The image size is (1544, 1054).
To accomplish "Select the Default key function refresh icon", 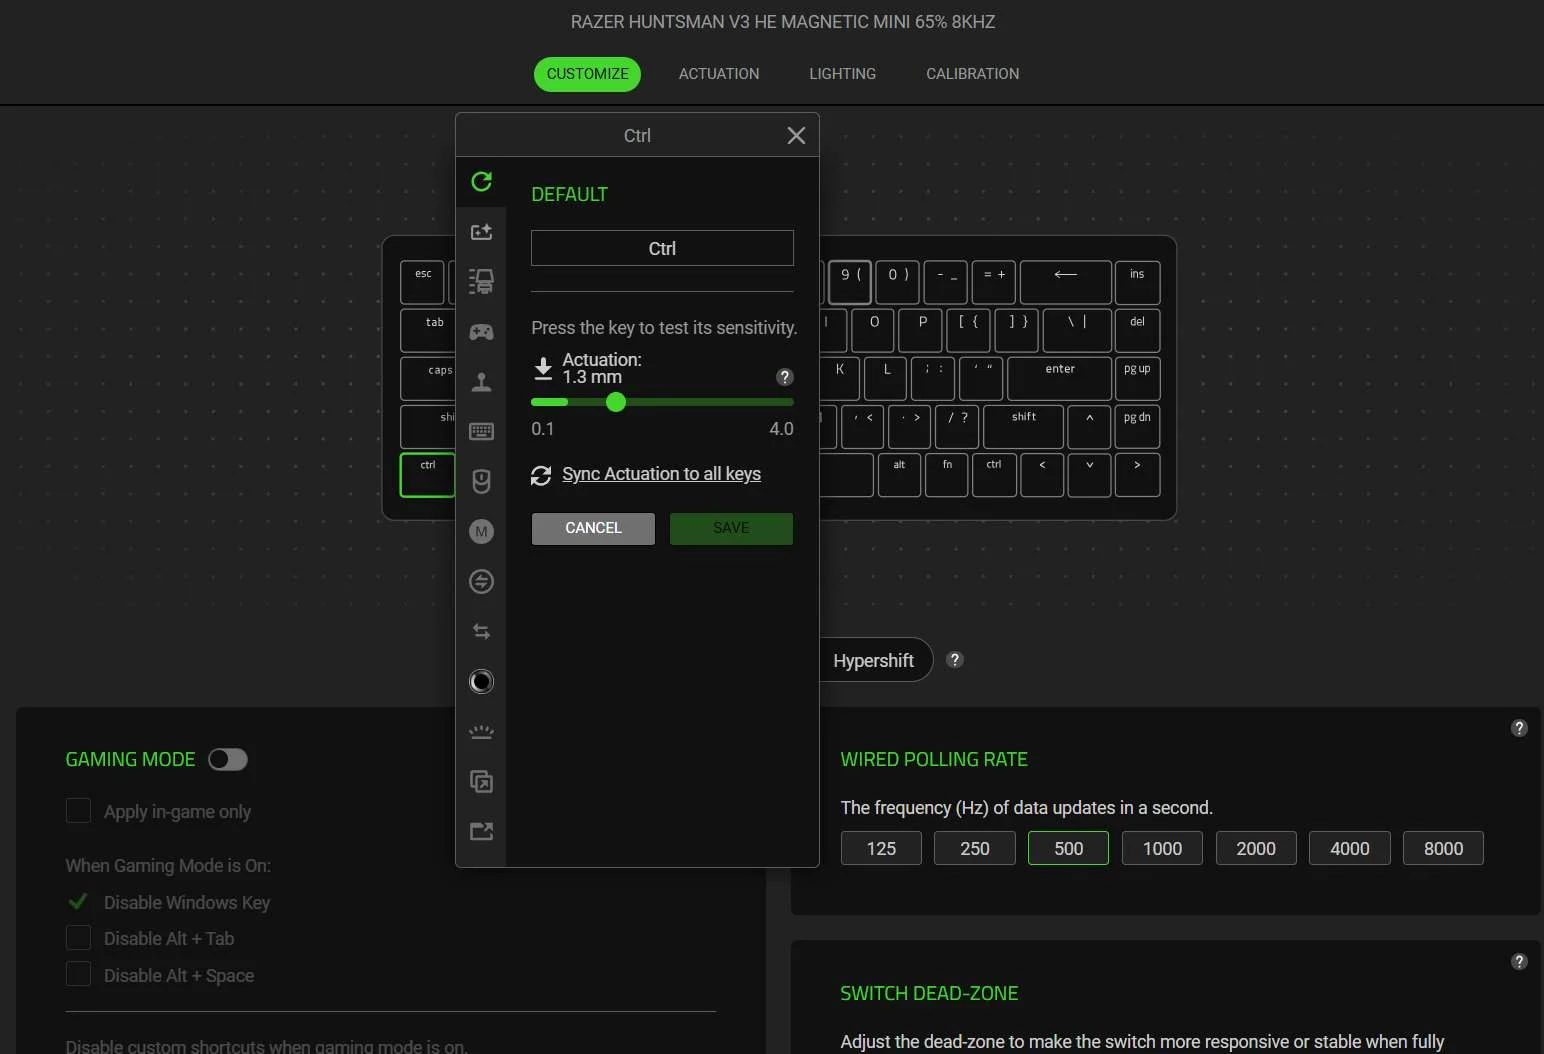I will pyautogui.click(x=481, y=181).
